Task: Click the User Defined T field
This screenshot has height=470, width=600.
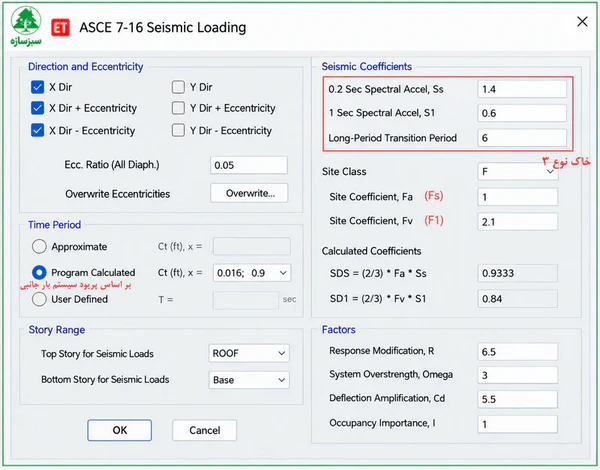Action: tap(246, 300)
